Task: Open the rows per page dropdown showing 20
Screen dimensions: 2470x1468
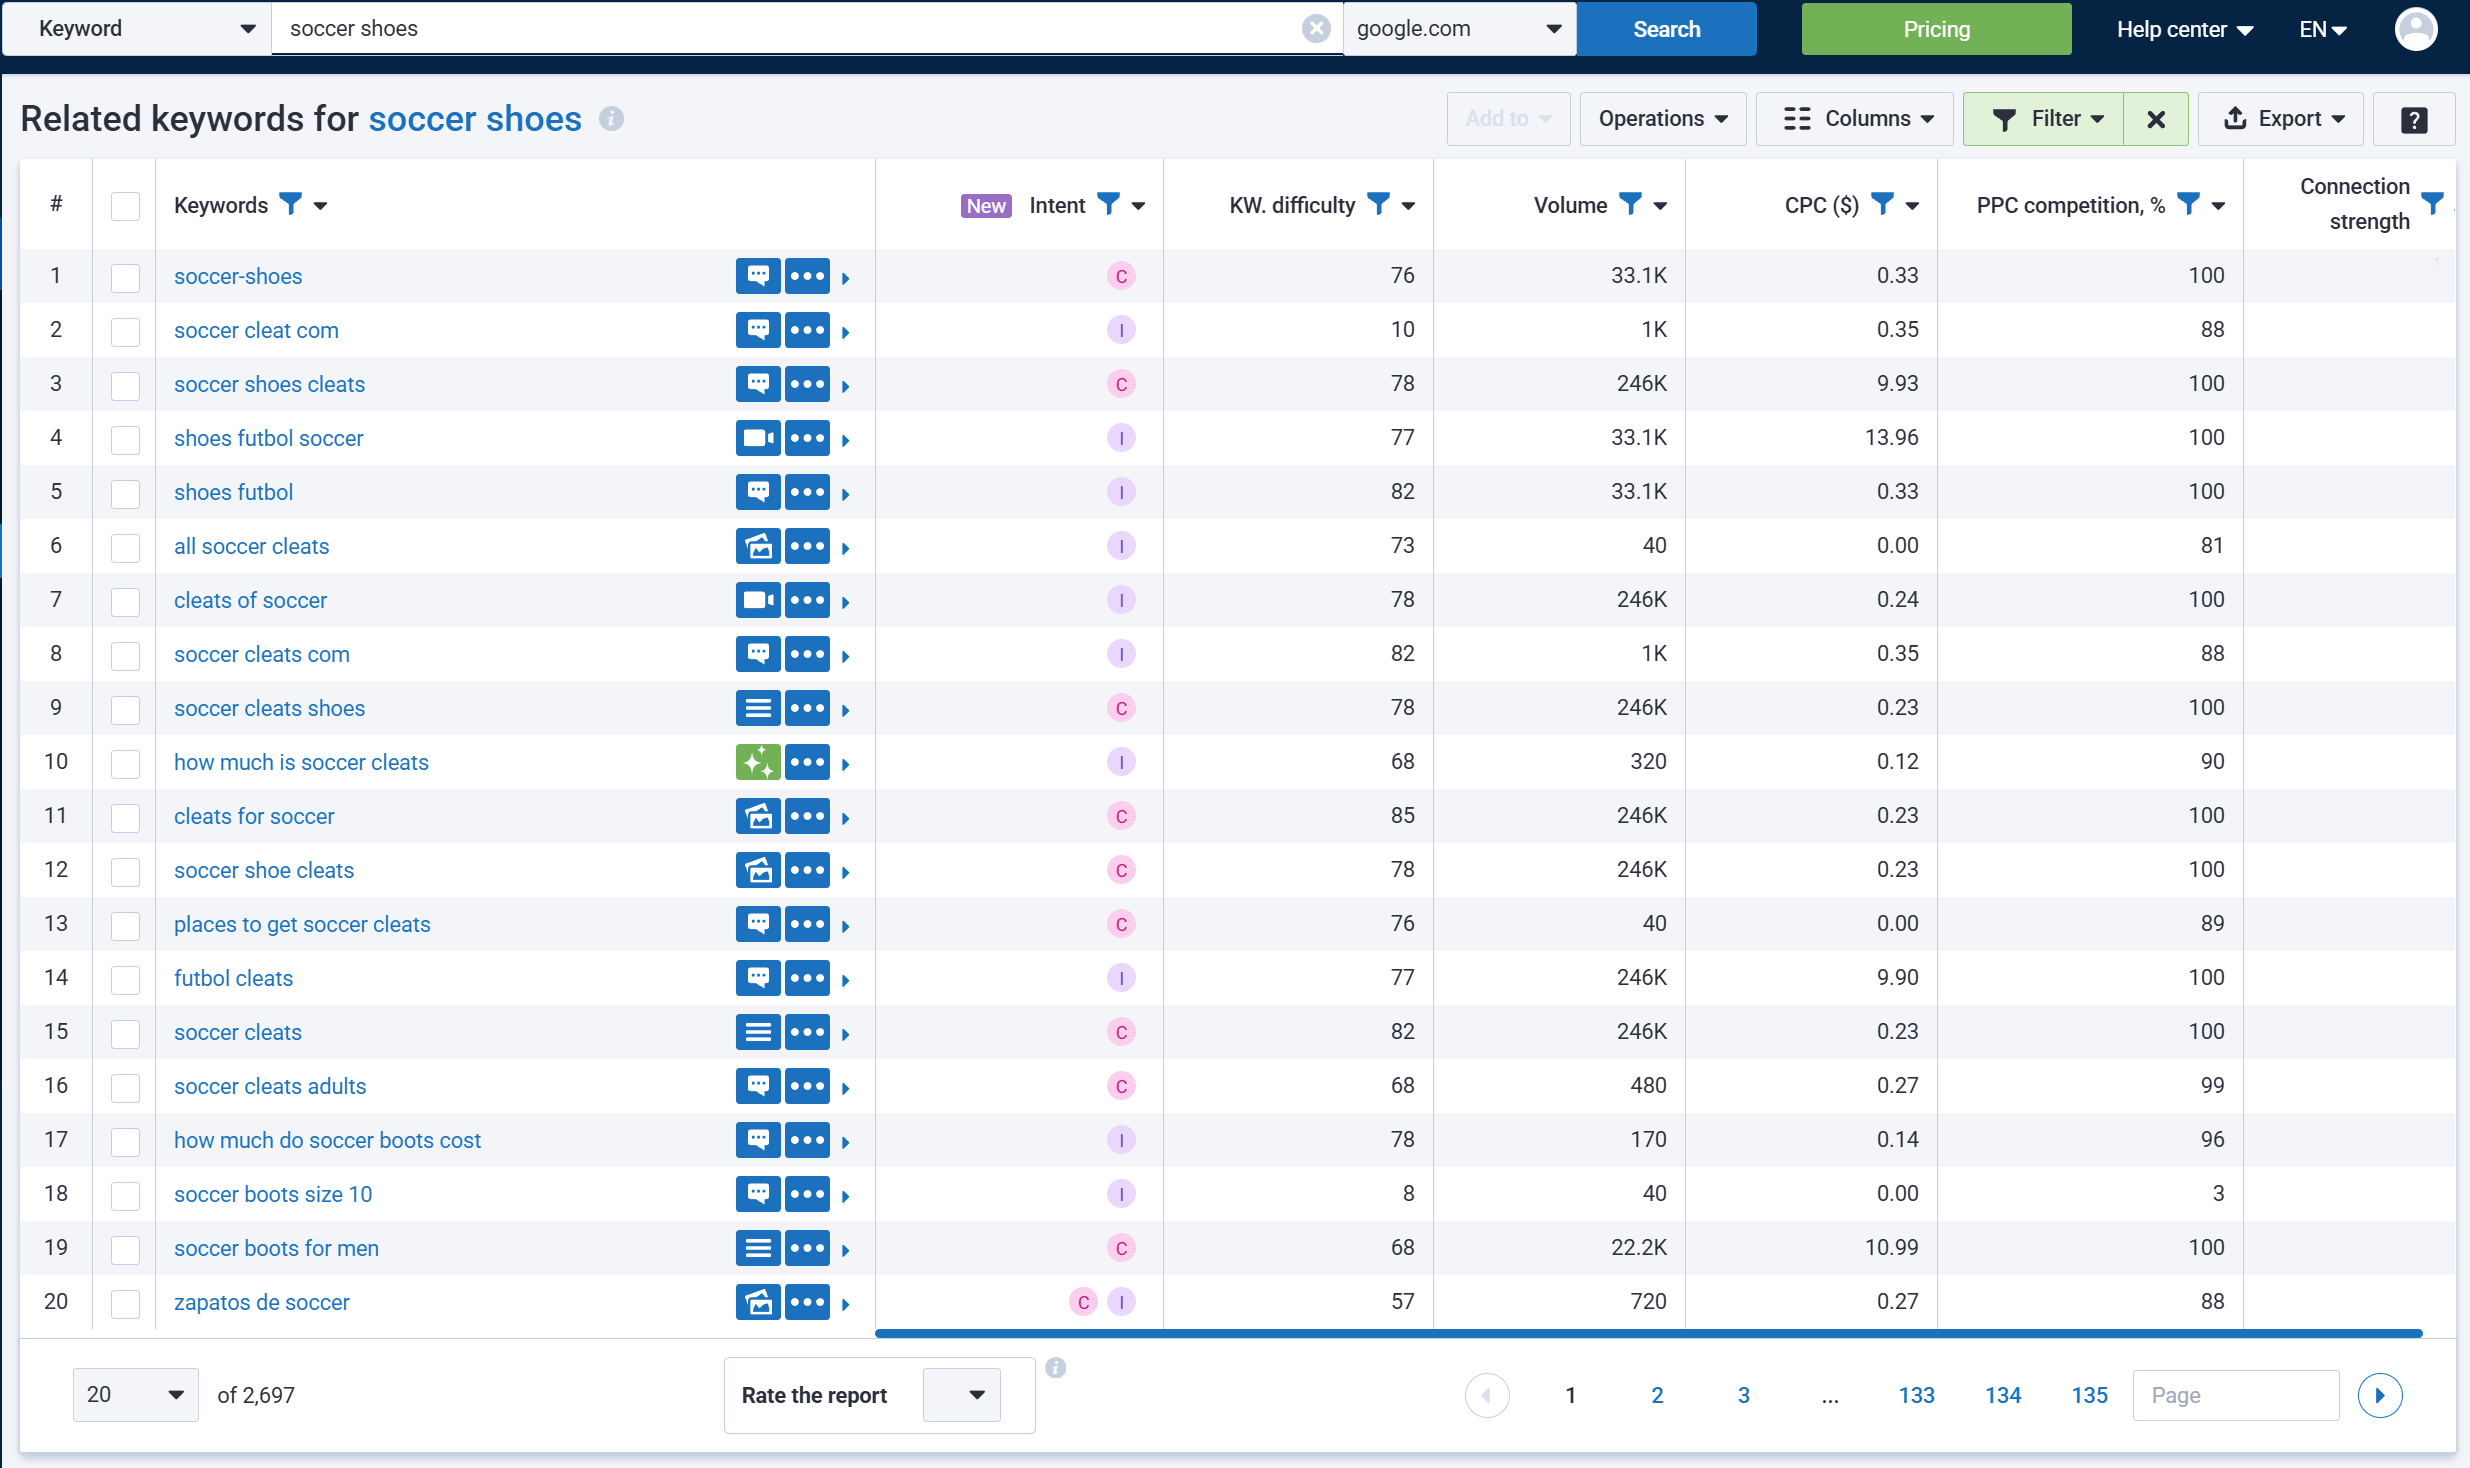Action: (134, 1394)
